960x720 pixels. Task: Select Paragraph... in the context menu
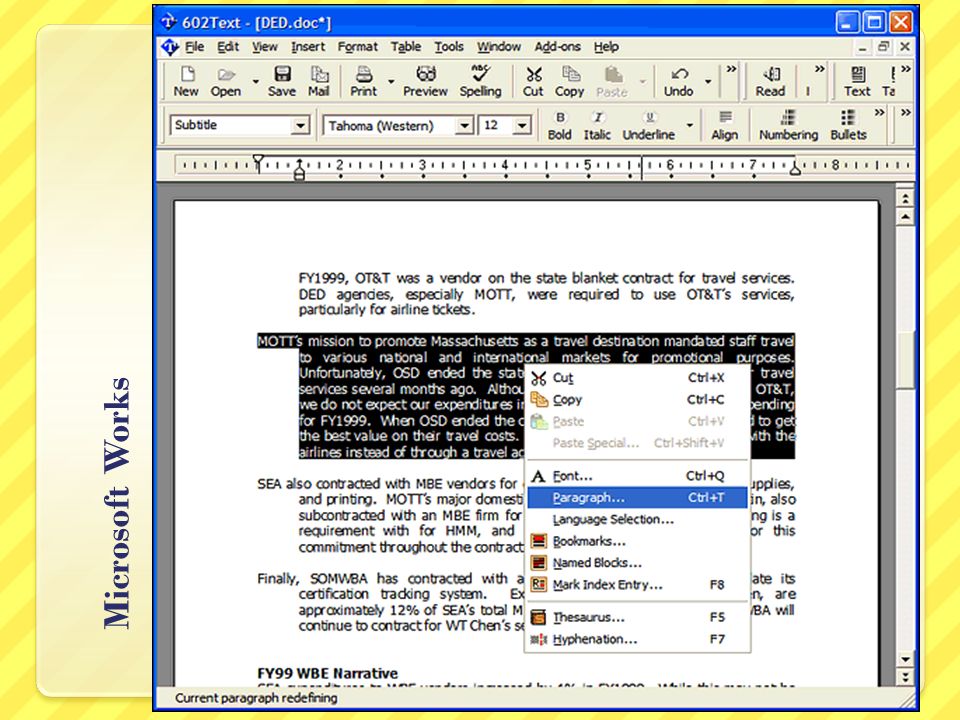point(637,498)
